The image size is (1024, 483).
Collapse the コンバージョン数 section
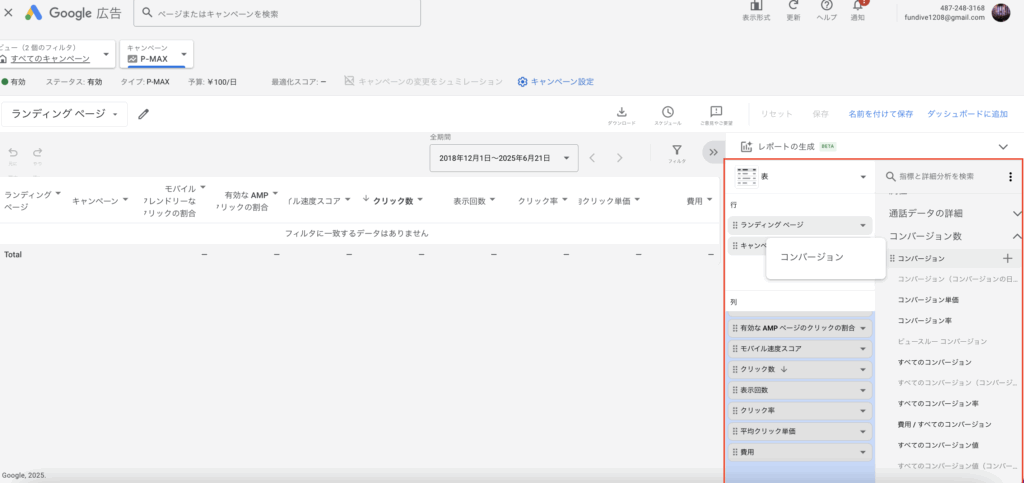coord(1017,236)
